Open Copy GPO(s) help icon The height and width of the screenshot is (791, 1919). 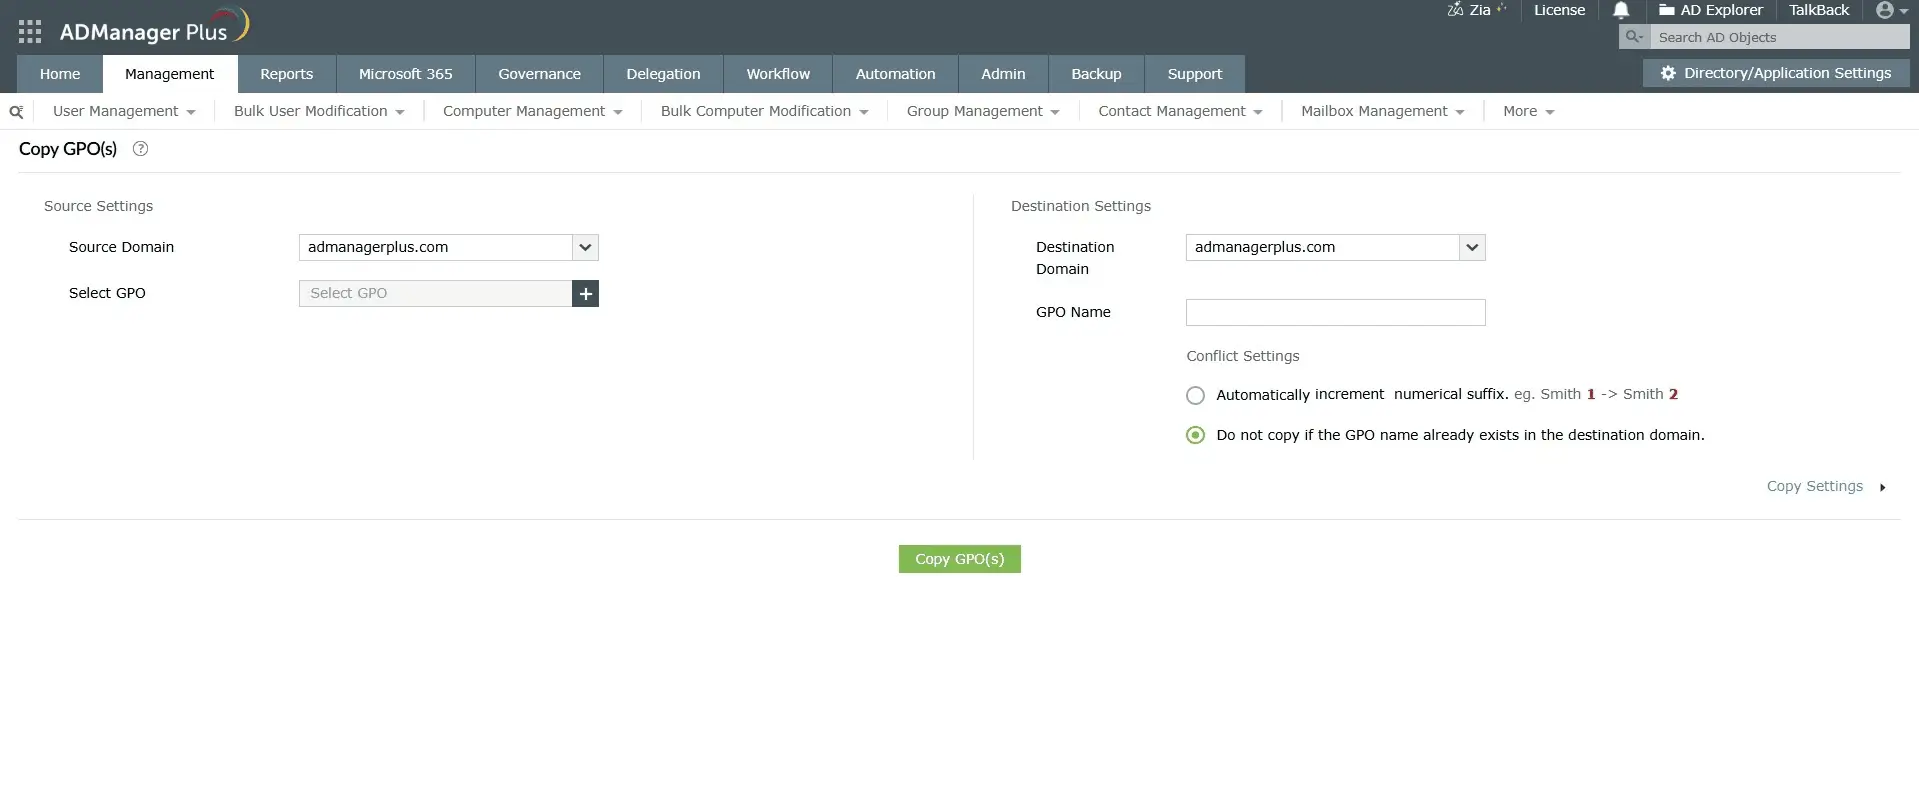coord(141,149)
